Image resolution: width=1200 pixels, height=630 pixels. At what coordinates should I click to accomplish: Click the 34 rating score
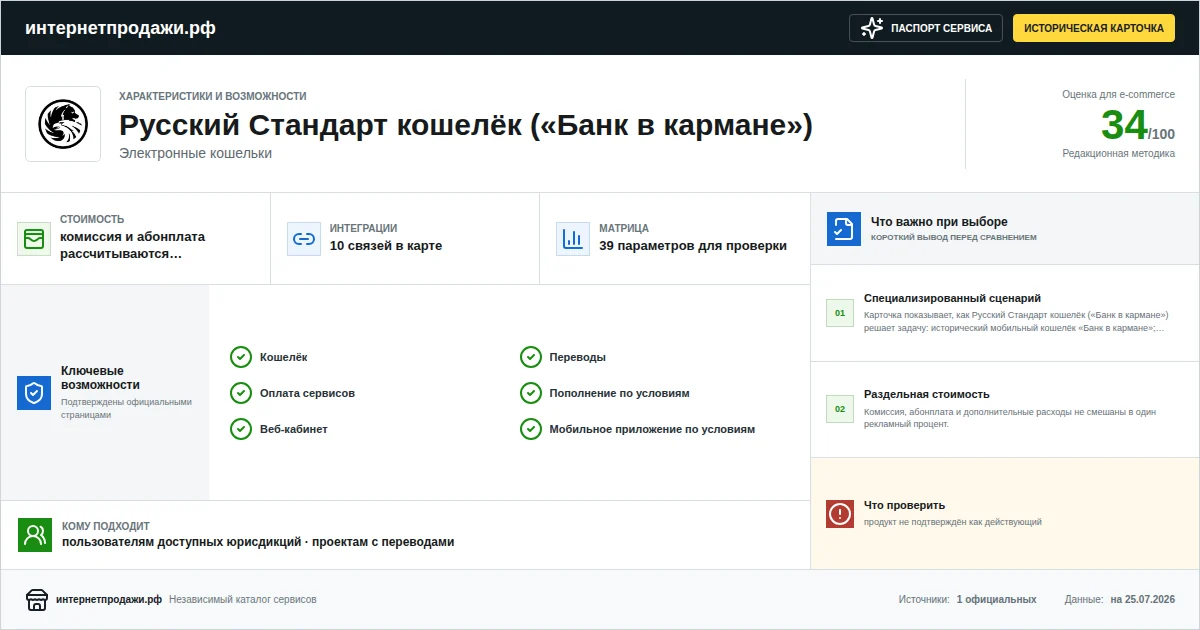pyautogui.click(x=1124, y=125)
